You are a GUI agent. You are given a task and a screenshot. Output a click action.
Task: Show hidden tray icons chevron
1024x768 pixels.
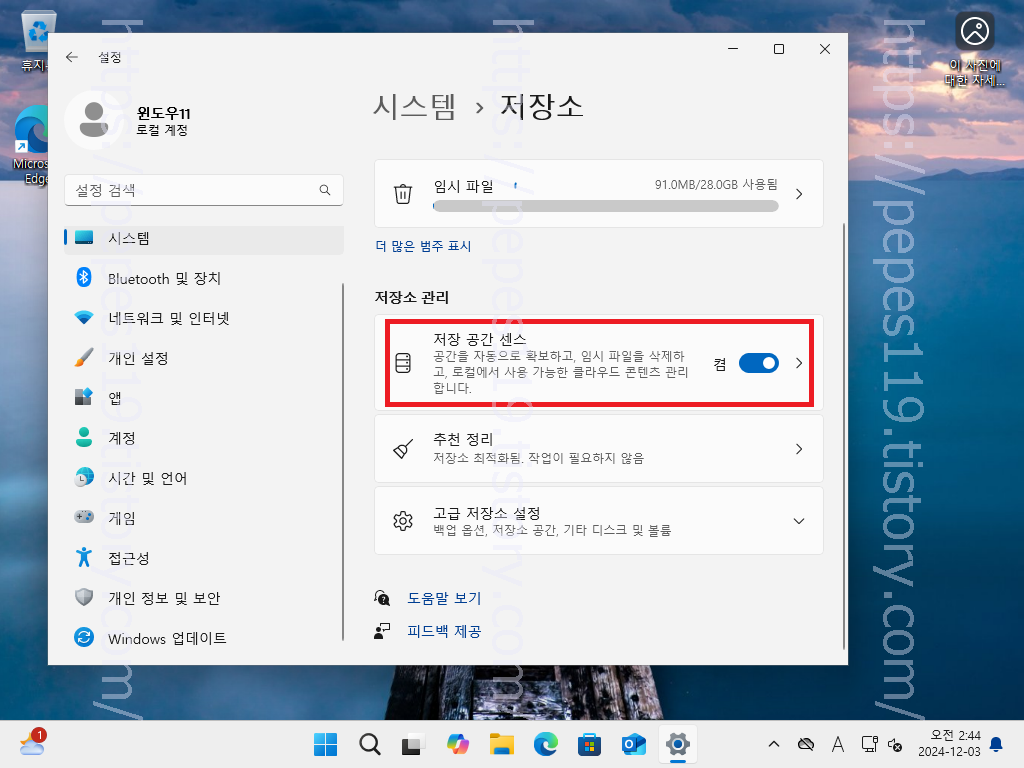pos(774,744)
